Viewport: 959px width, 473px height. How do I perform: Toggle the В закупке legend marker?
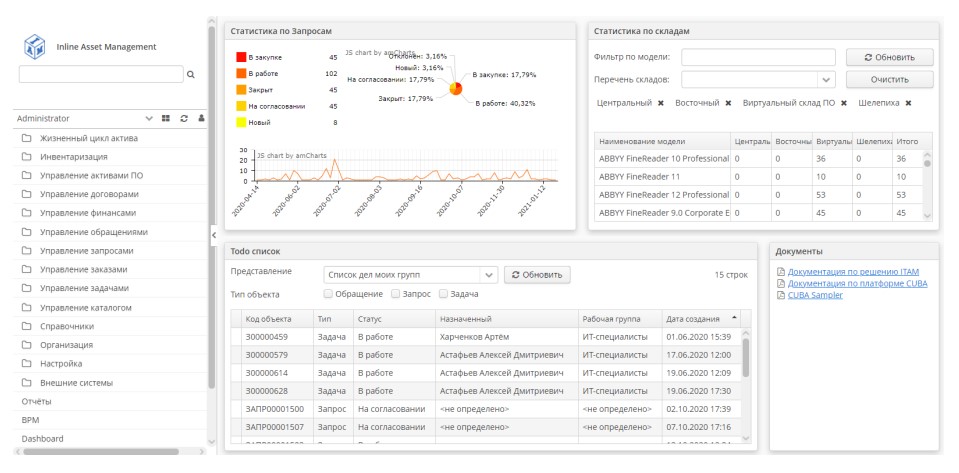241,58
